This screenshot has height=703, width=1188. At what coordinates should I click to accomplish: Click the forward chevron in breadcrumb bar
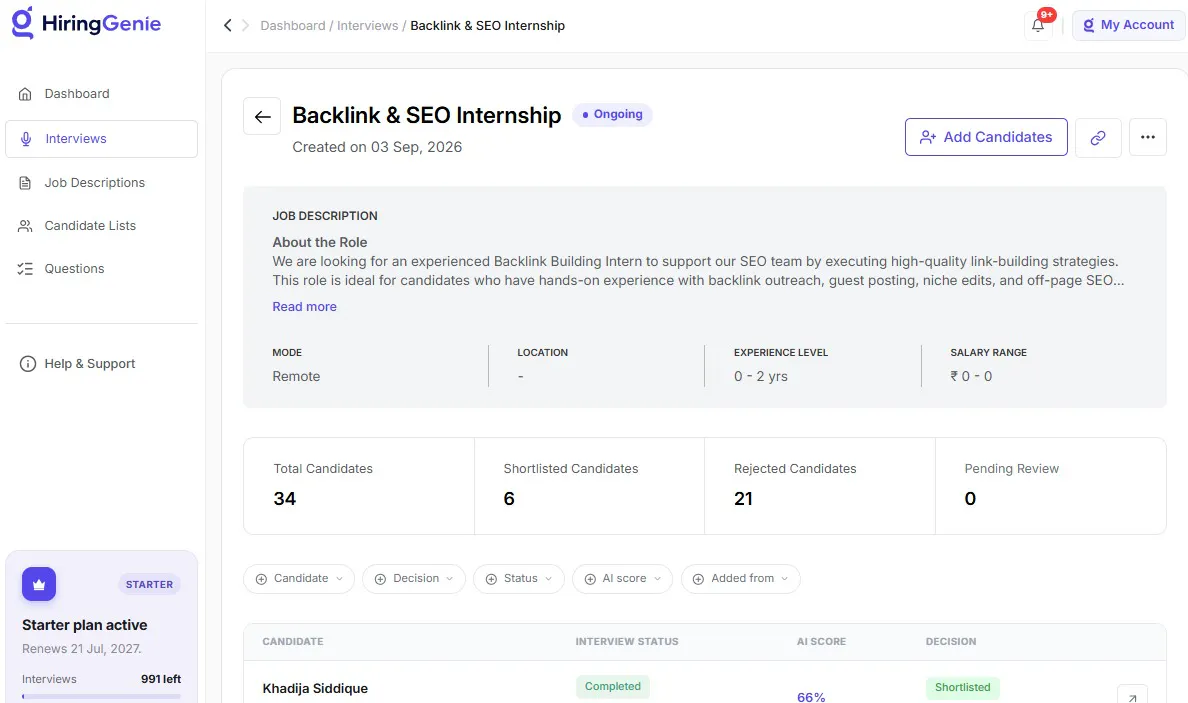pyautogui.click(x=245, y=26)
